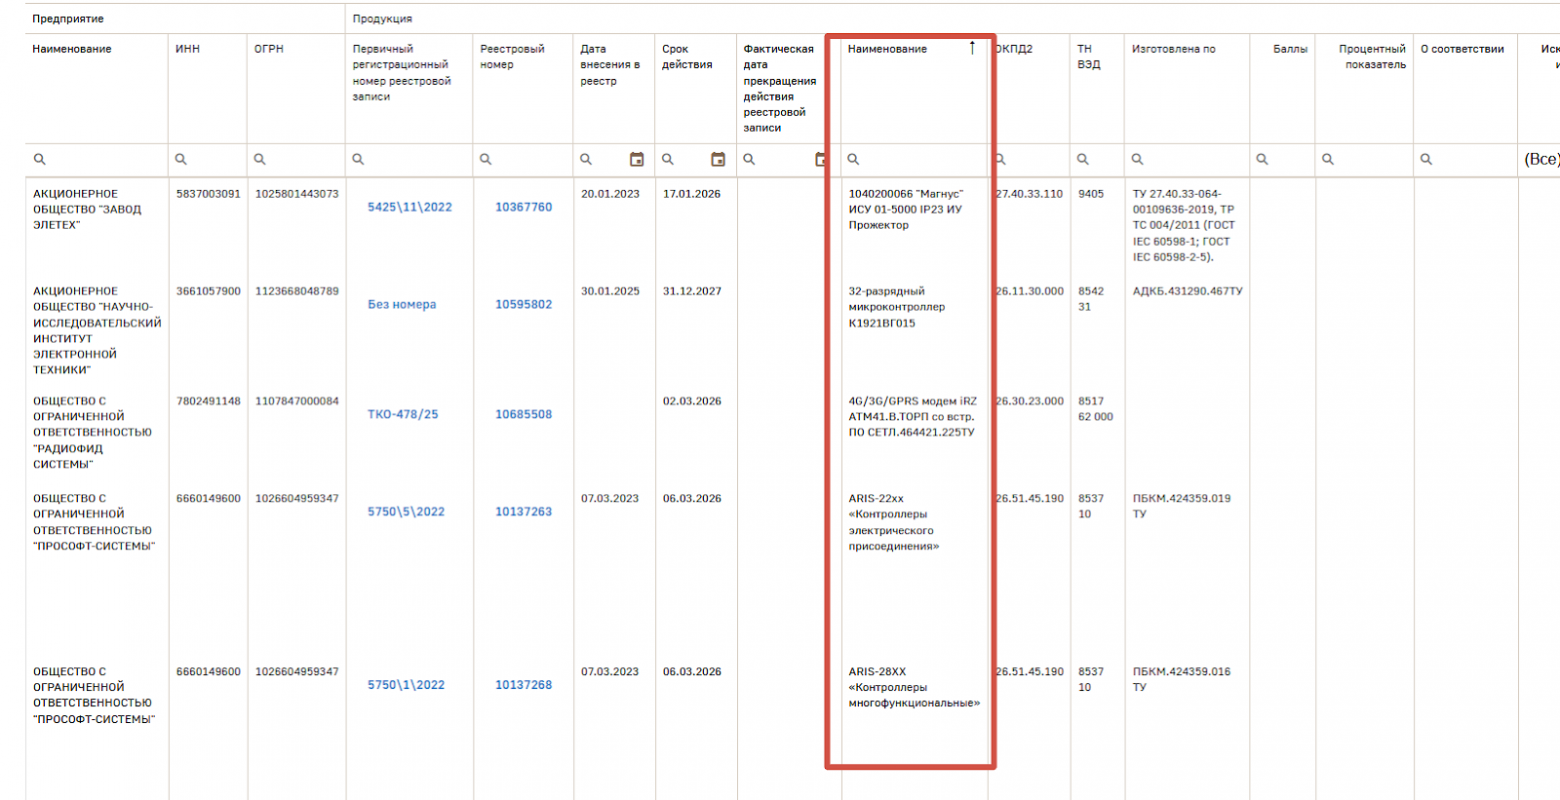Sort by the ОГРН column header

pos(268,49)
